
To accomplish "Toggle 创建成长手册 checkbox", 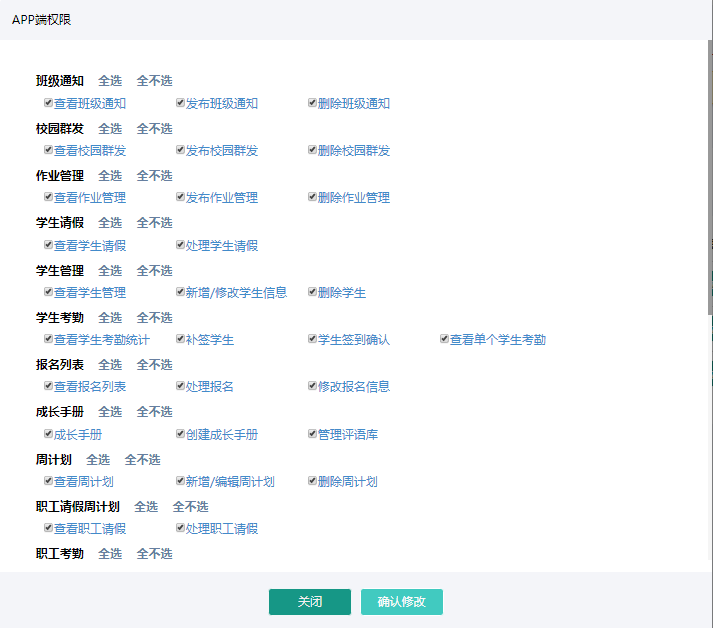I will pos(180,434).
